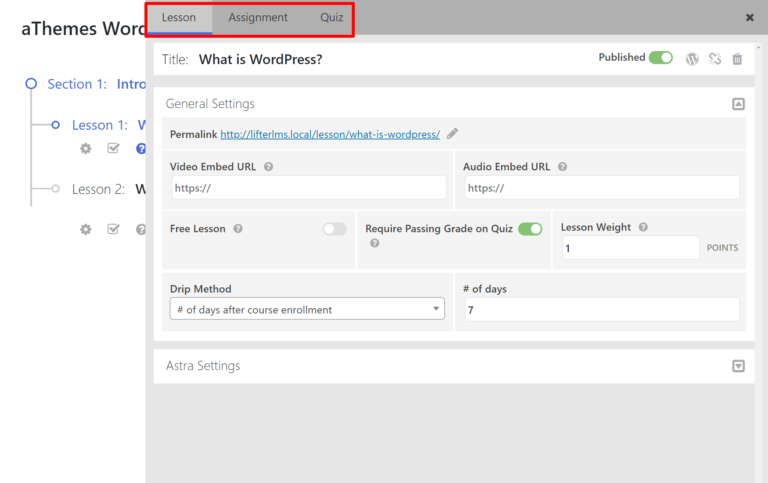Switch to the Quiz tab
The image size is (768, 483).
point(331,18)
